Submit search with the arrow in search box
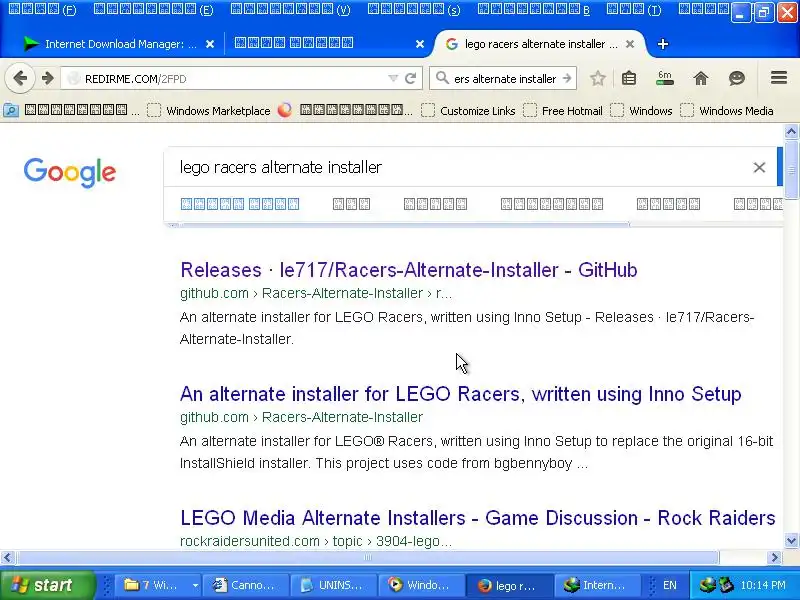This screenshot has height=600, width=800. click(567, 79)
